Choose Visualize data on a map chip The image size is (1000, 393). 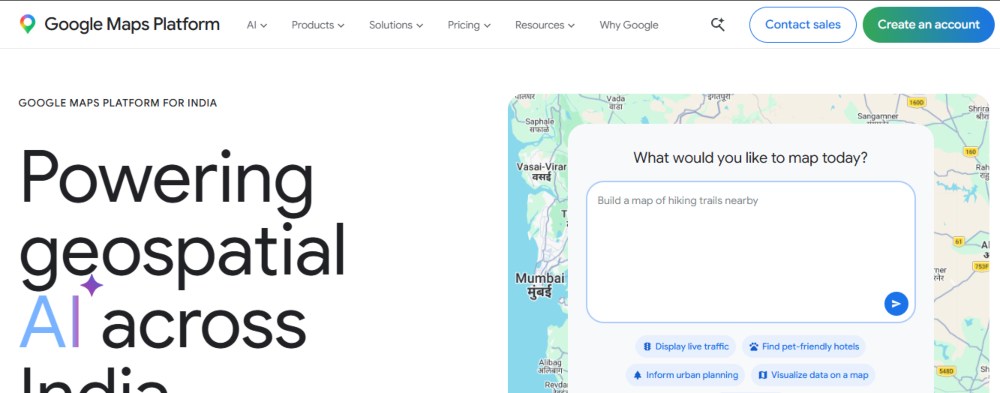(813, 375)
